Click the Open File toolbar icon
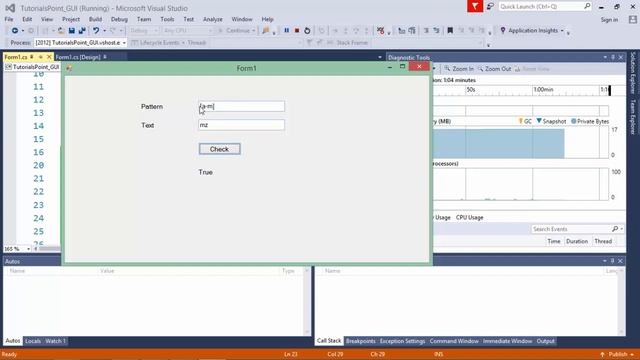 click(61, 31)
